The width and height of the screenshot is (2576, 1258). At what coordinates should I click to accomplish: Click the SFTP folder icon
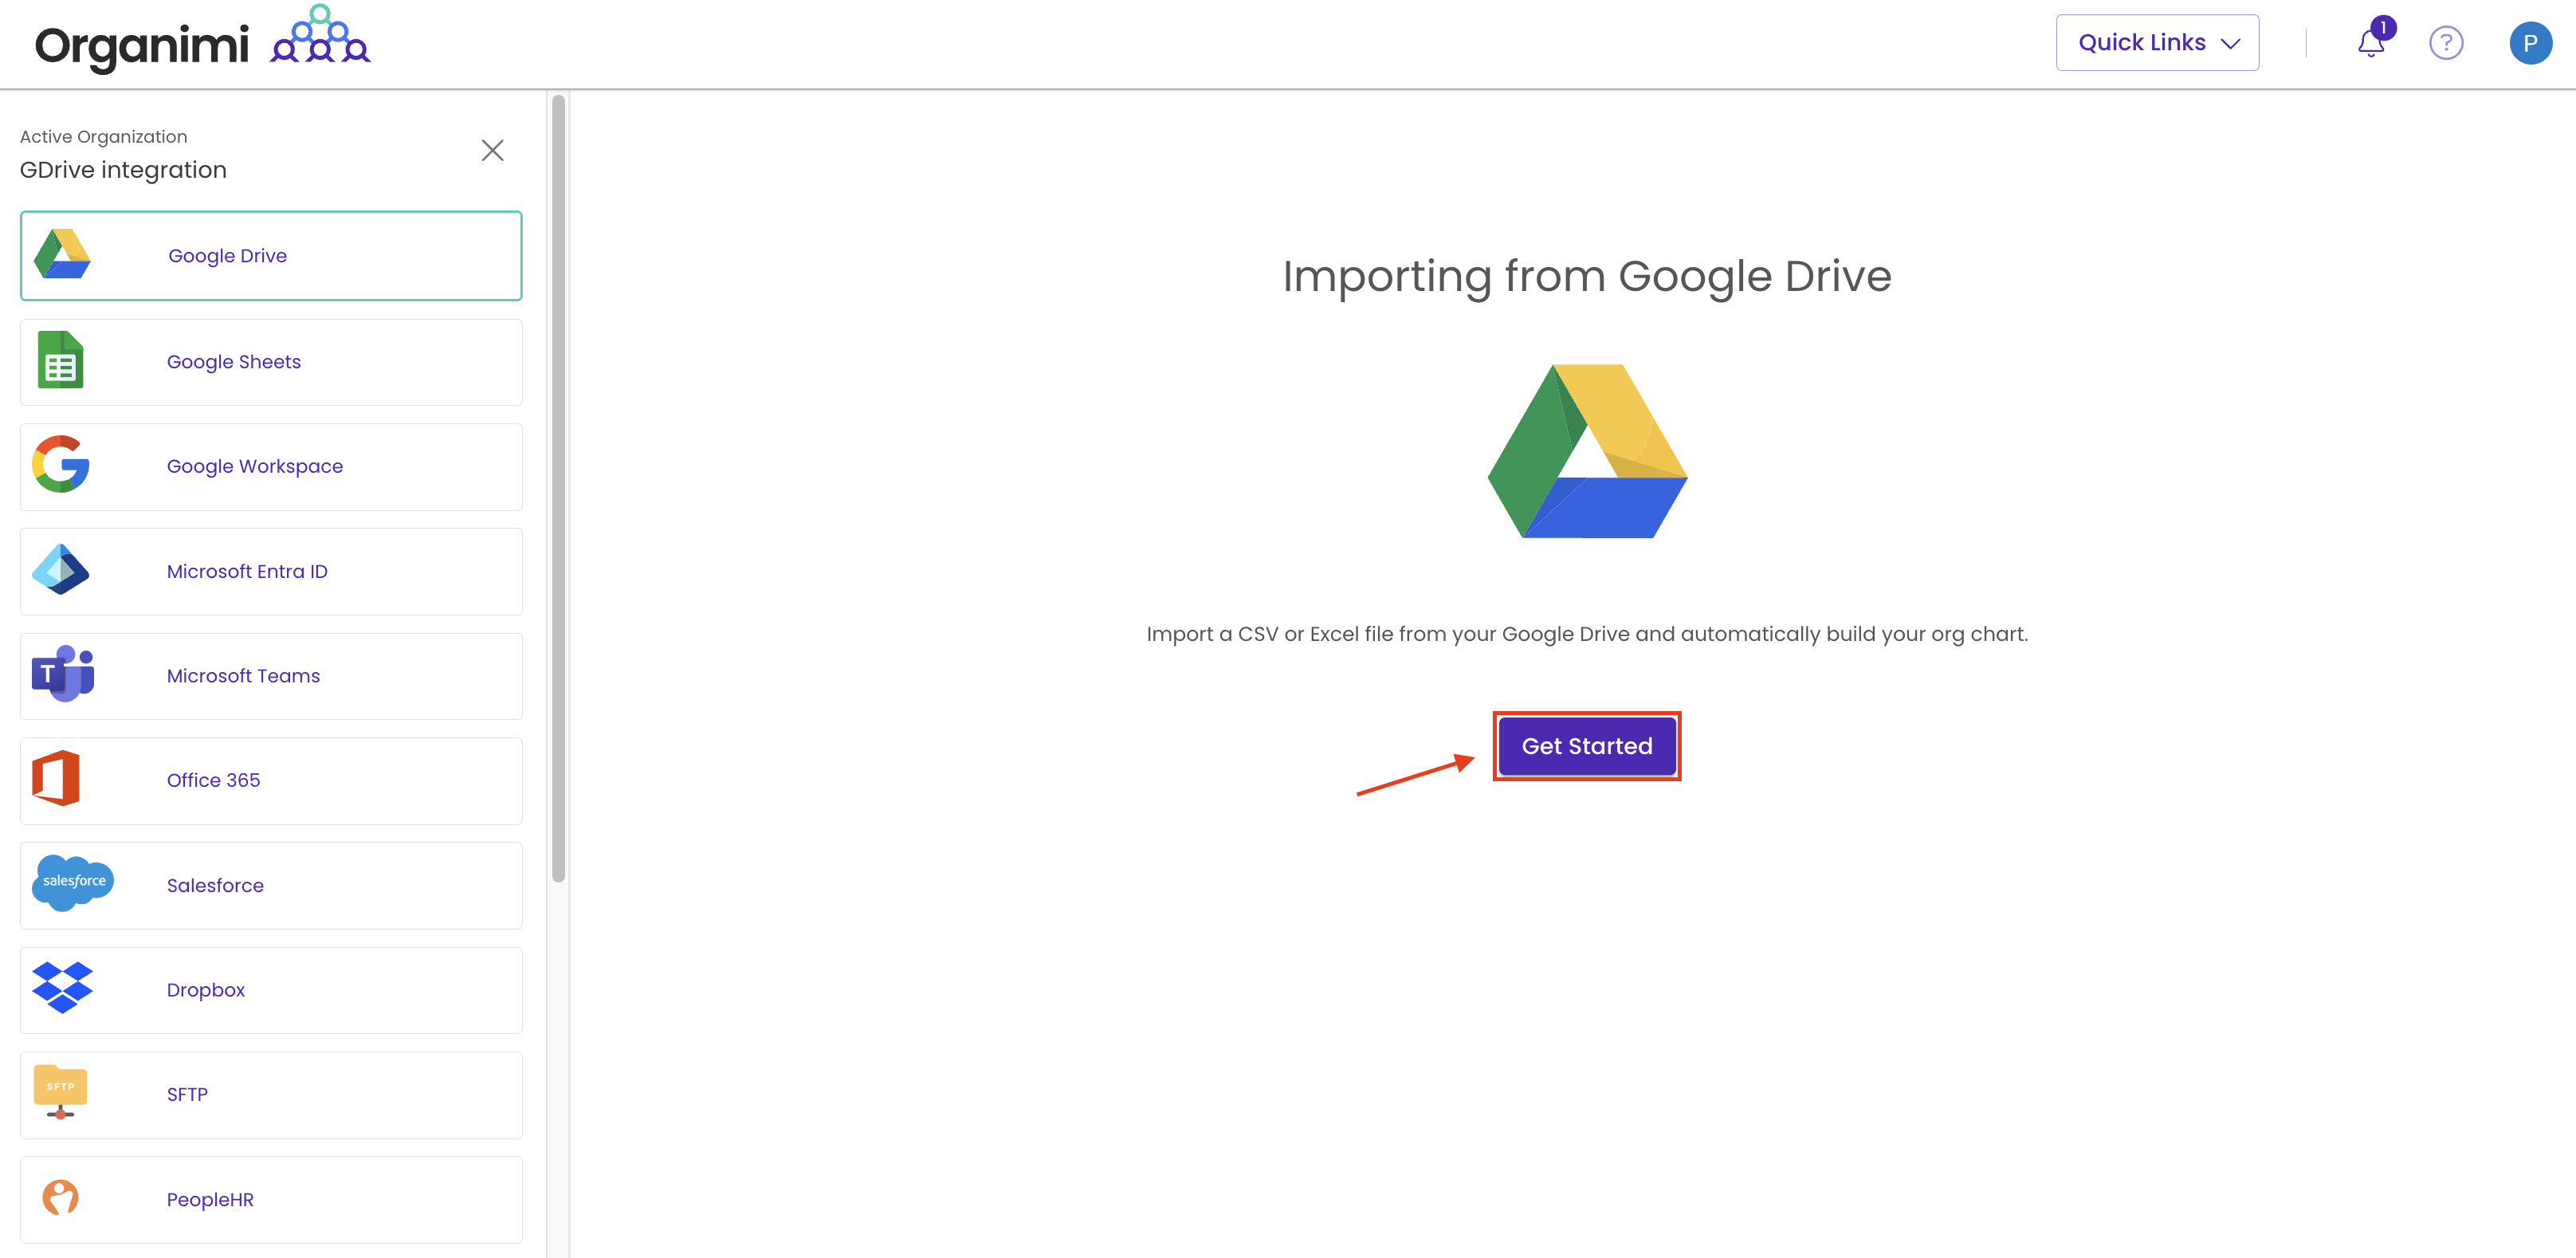60,1092
